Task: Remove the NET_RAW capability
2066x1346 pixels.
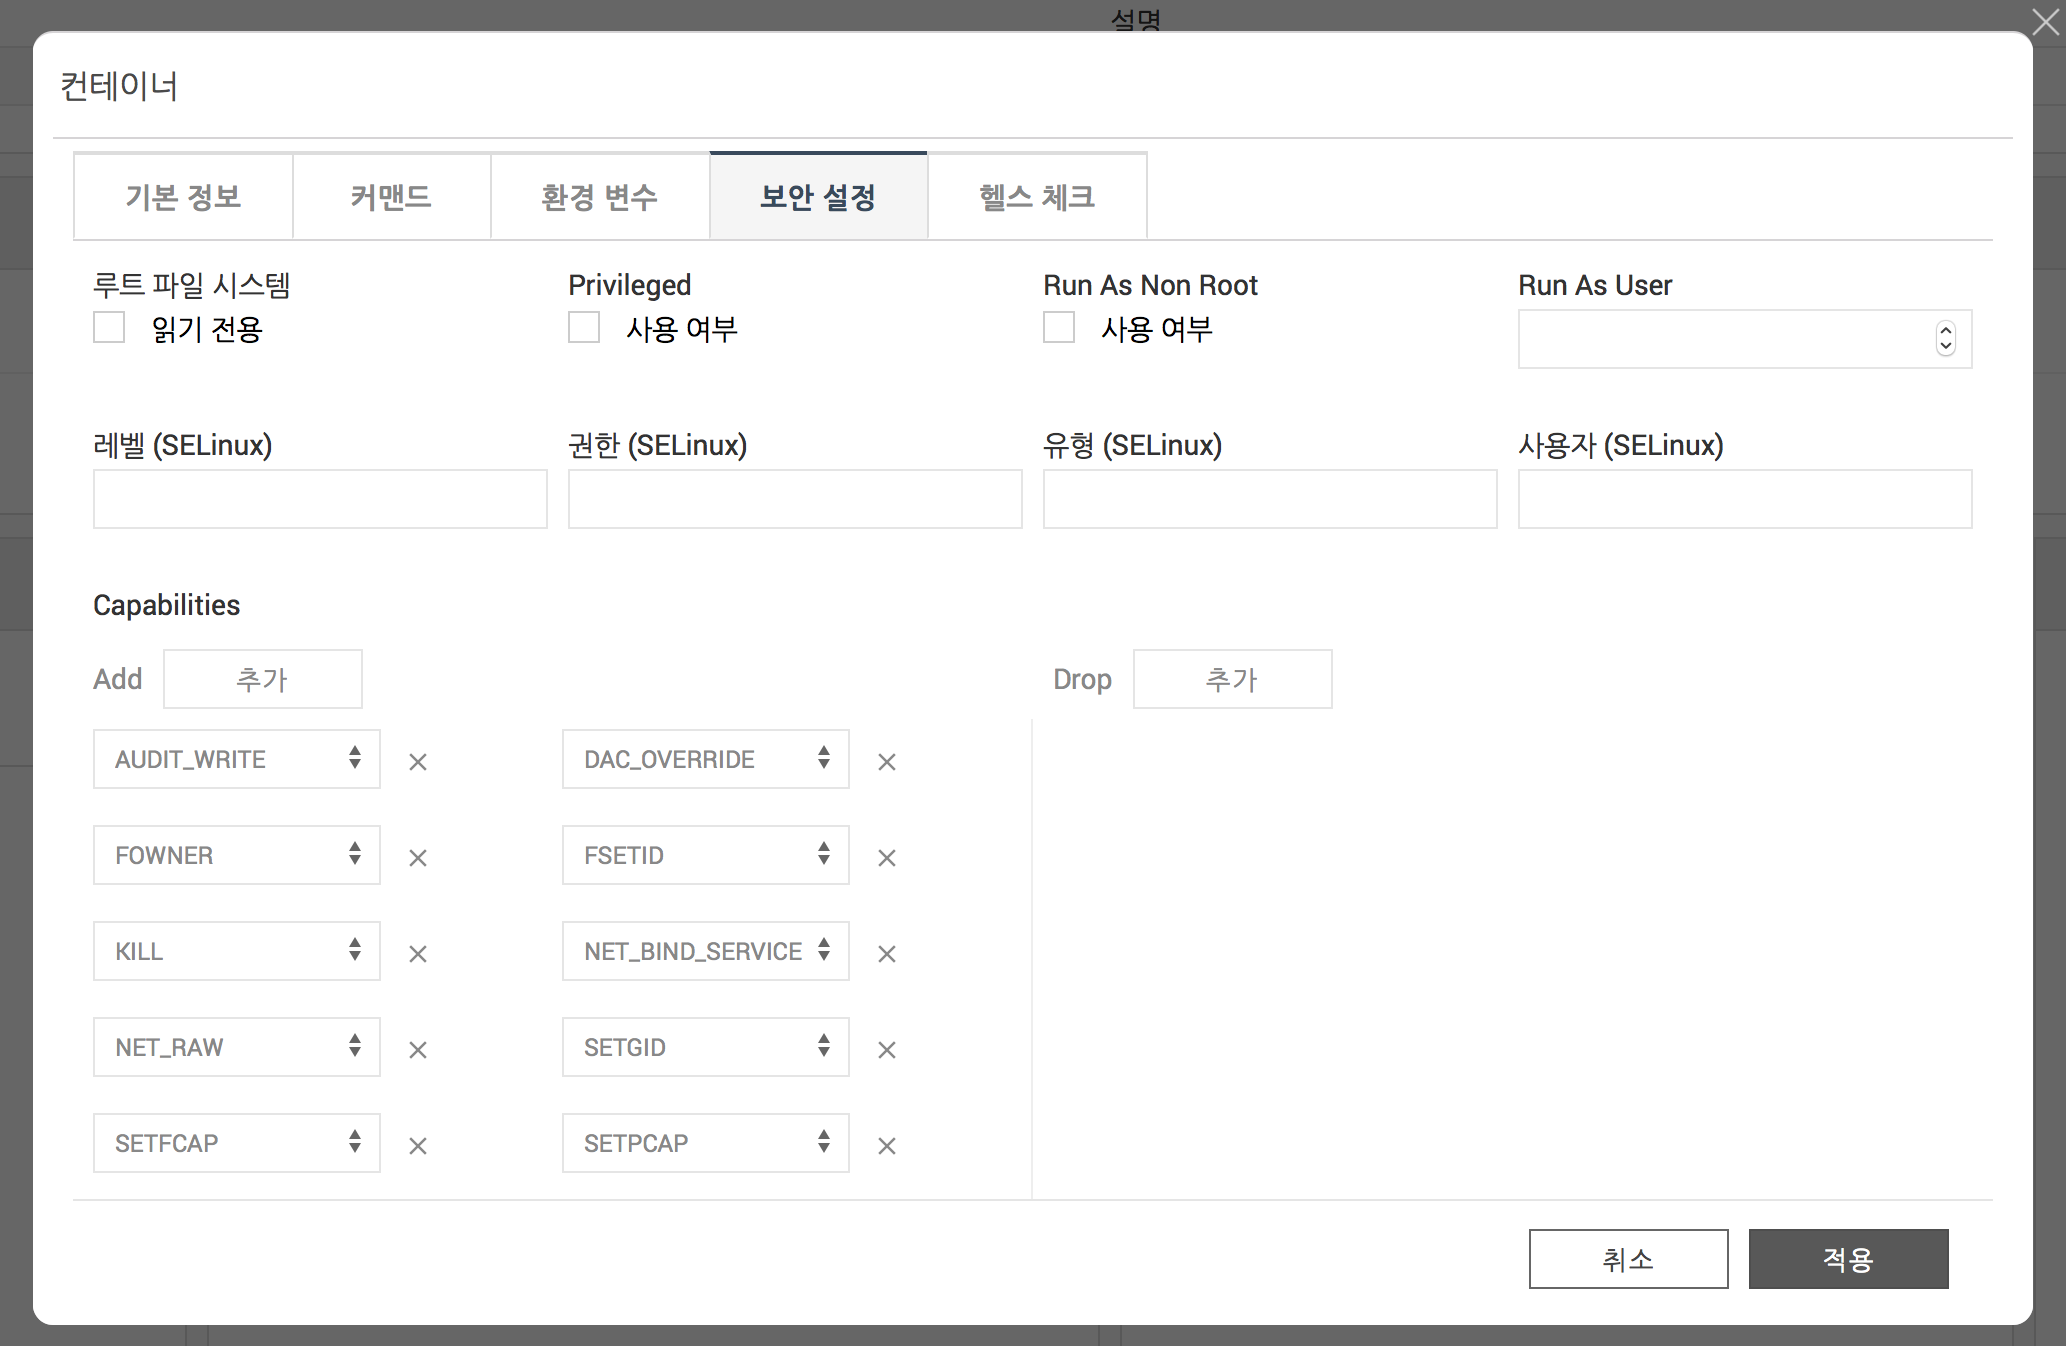Action: pos(418,1050)
